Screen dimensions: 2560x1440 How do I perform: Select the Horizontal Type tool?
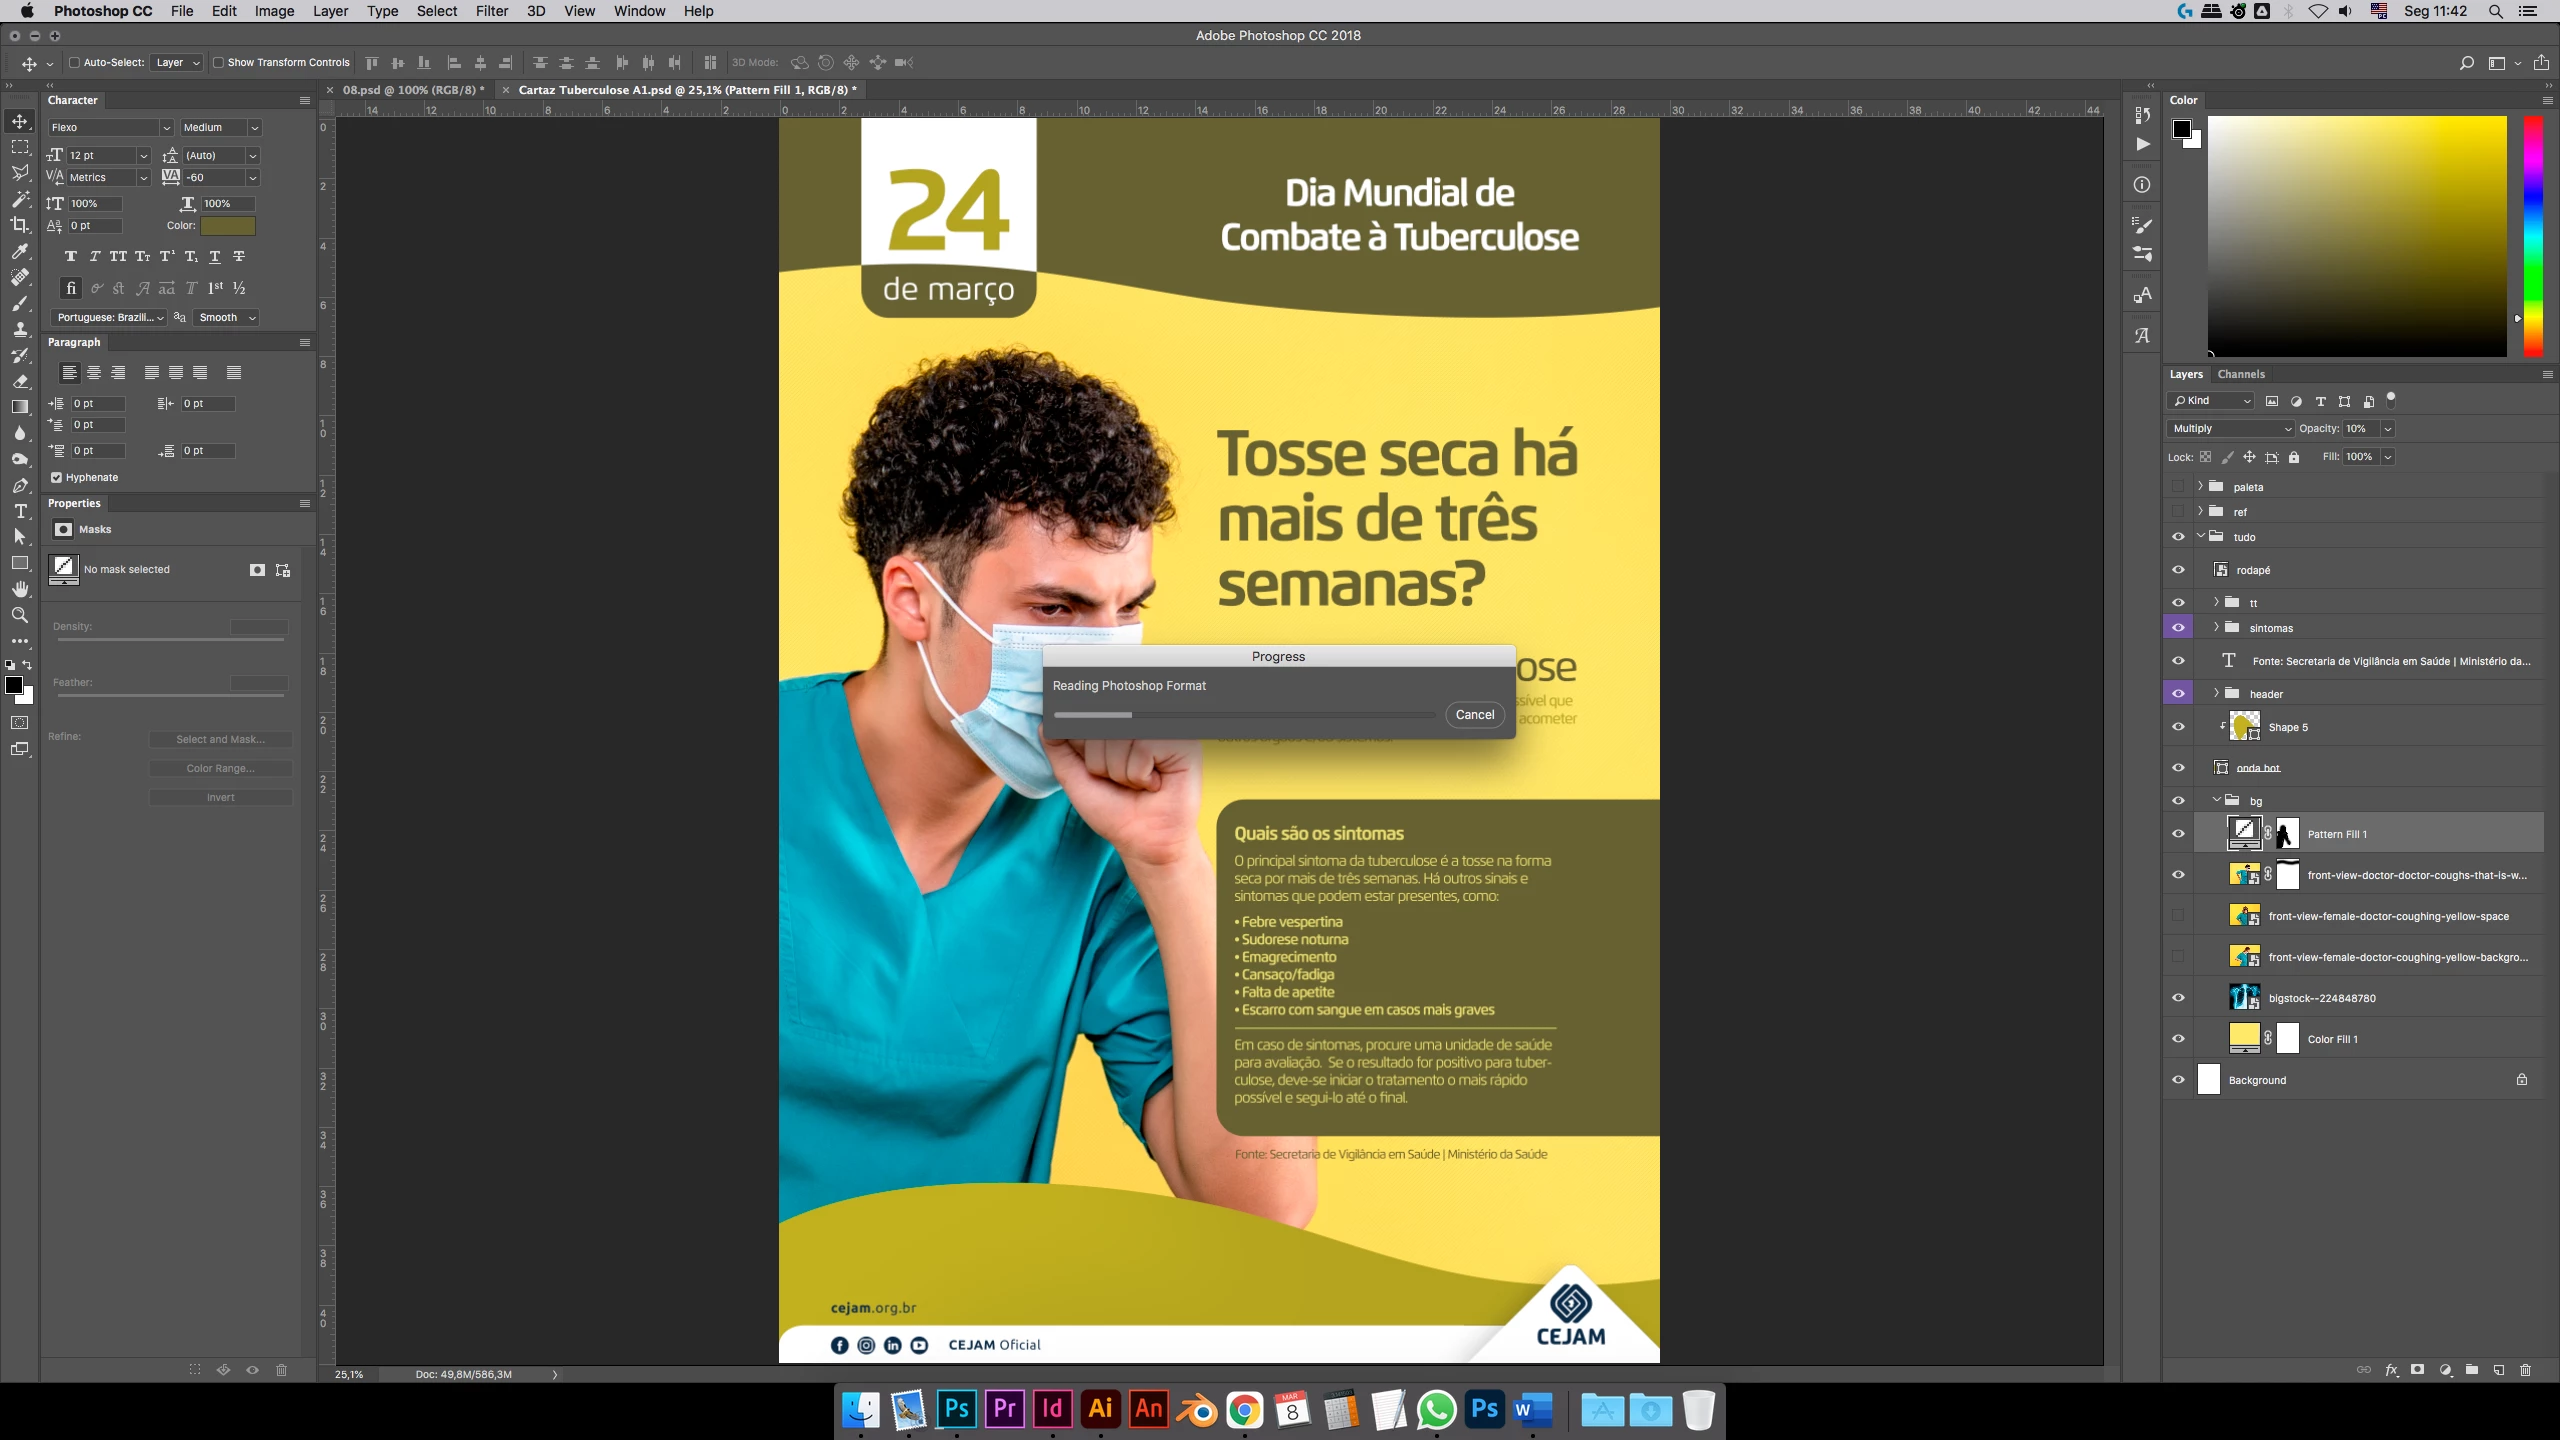click(x=20, y=511)
